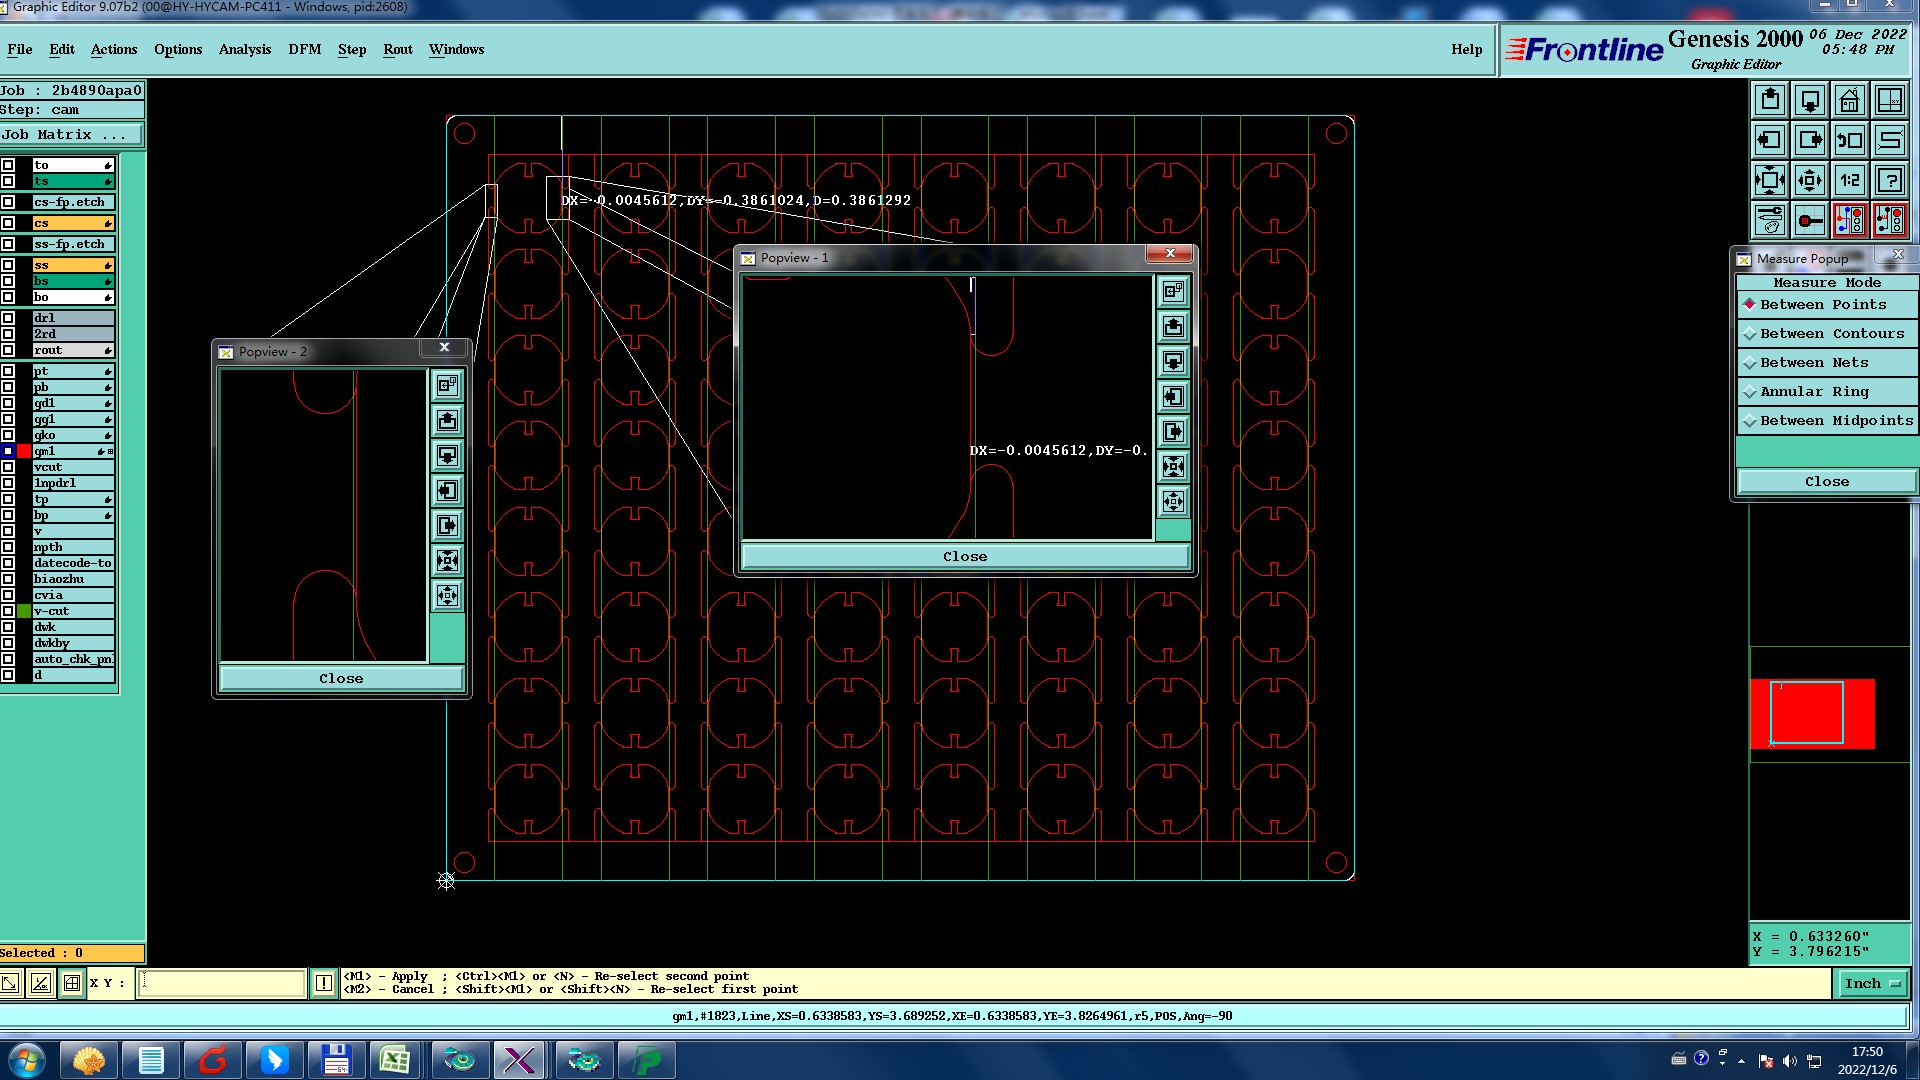Screen dimensions: 1920x1080
Task: Click the exclamation mark icon beside XY field
Action: 324,983
